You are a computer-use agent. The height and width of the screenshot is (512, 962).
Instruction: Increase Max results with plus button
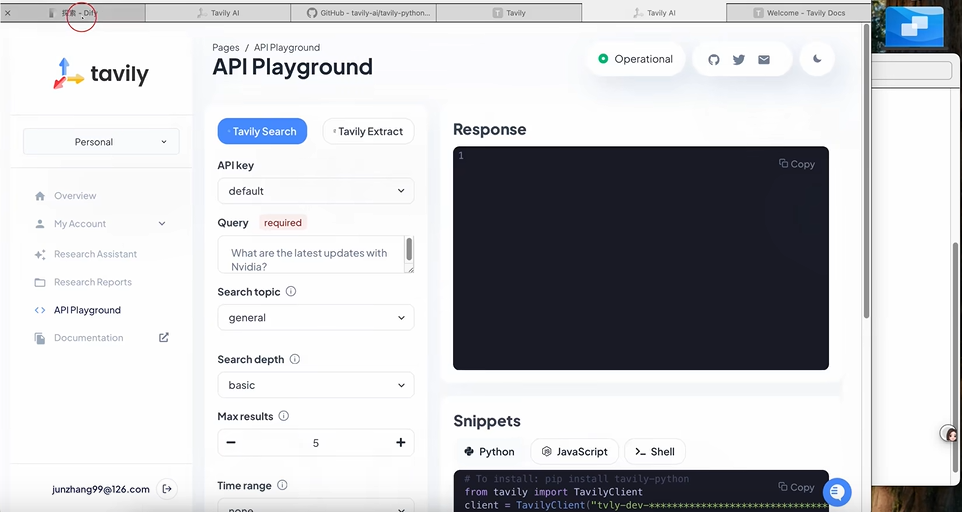click(x=401, y=442)
